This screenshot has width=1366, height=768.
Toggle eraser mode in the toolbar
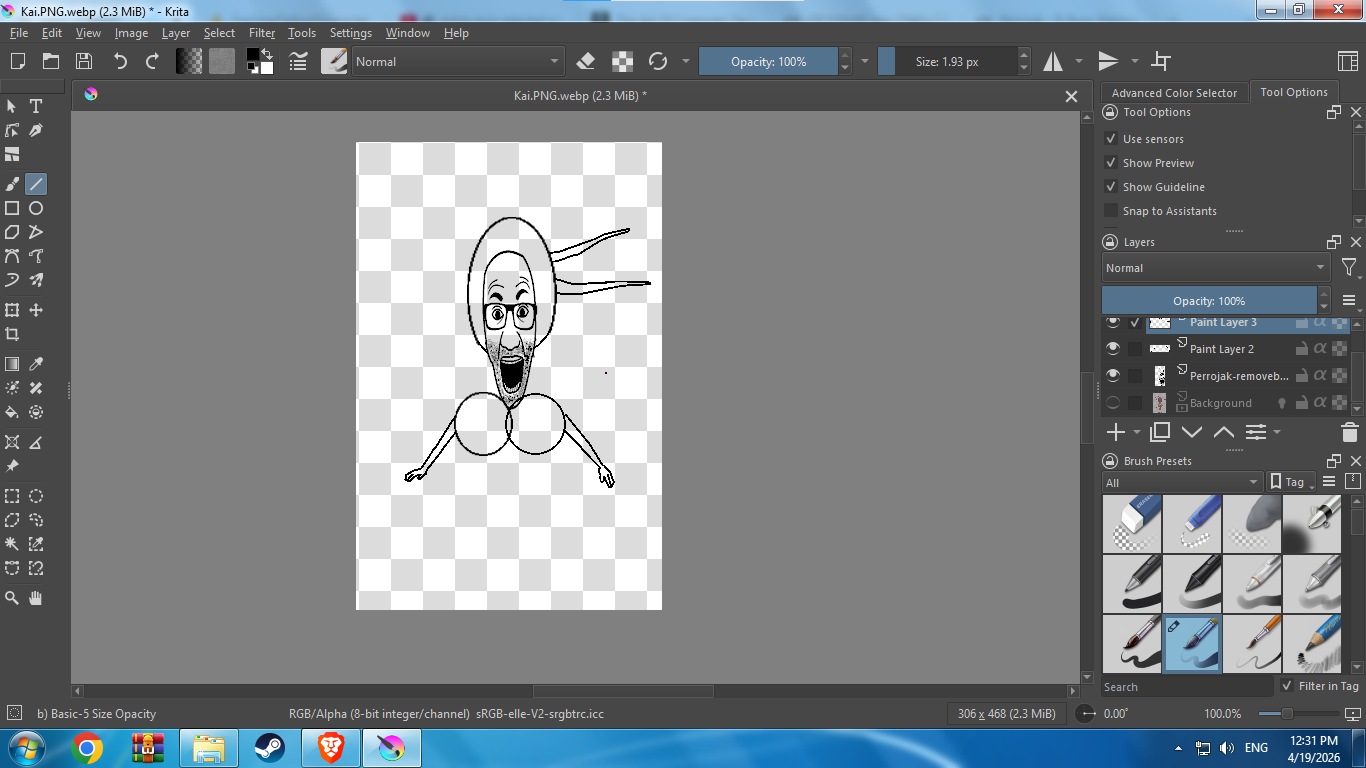pos(586,62)
